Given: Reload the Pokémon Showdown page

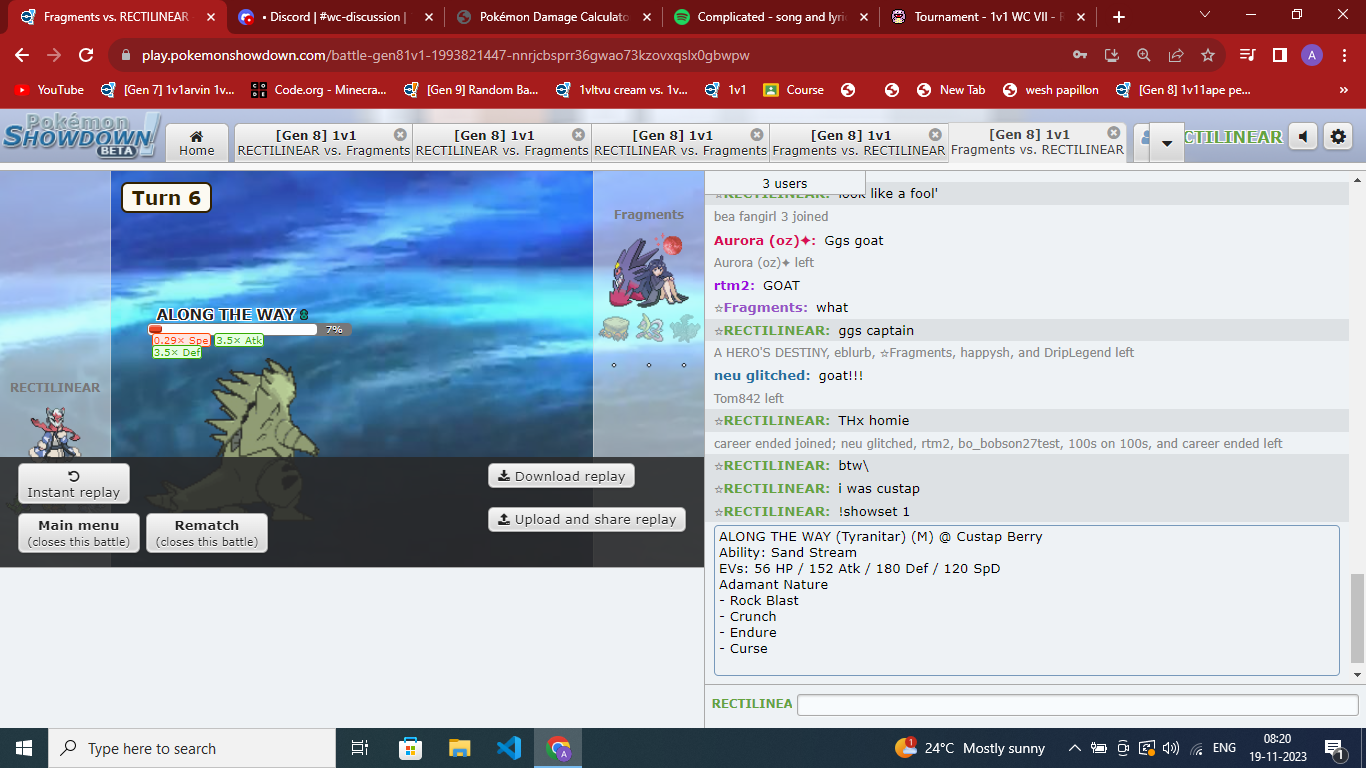Looking at the screenshot, I should tap(86, 55).
